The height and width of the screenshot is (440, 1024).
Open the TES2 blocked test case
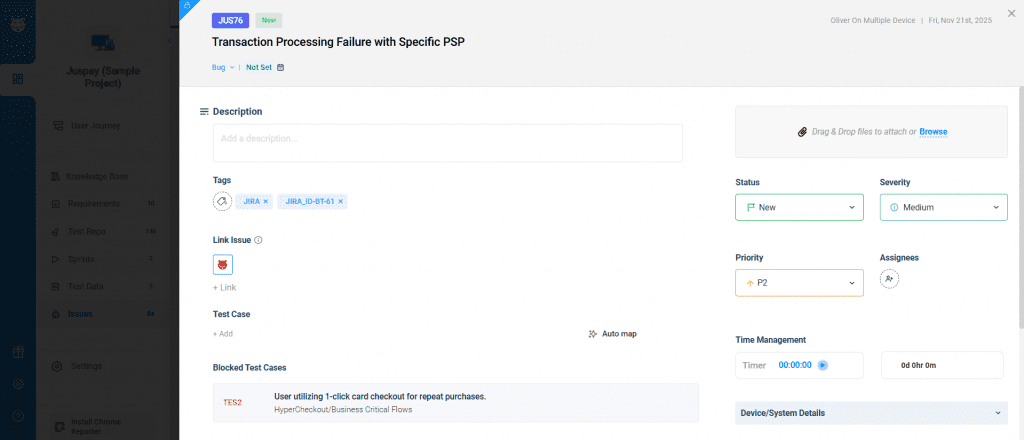[233, 402]
